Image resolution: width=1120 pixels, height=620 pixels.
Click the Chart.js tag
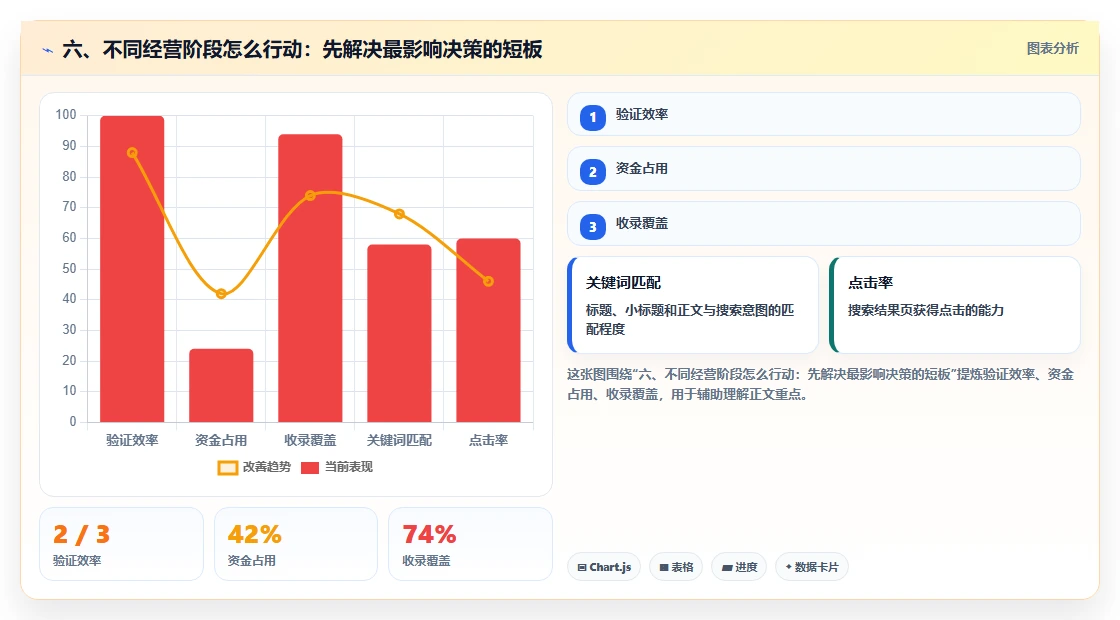(x=604, y=567)
